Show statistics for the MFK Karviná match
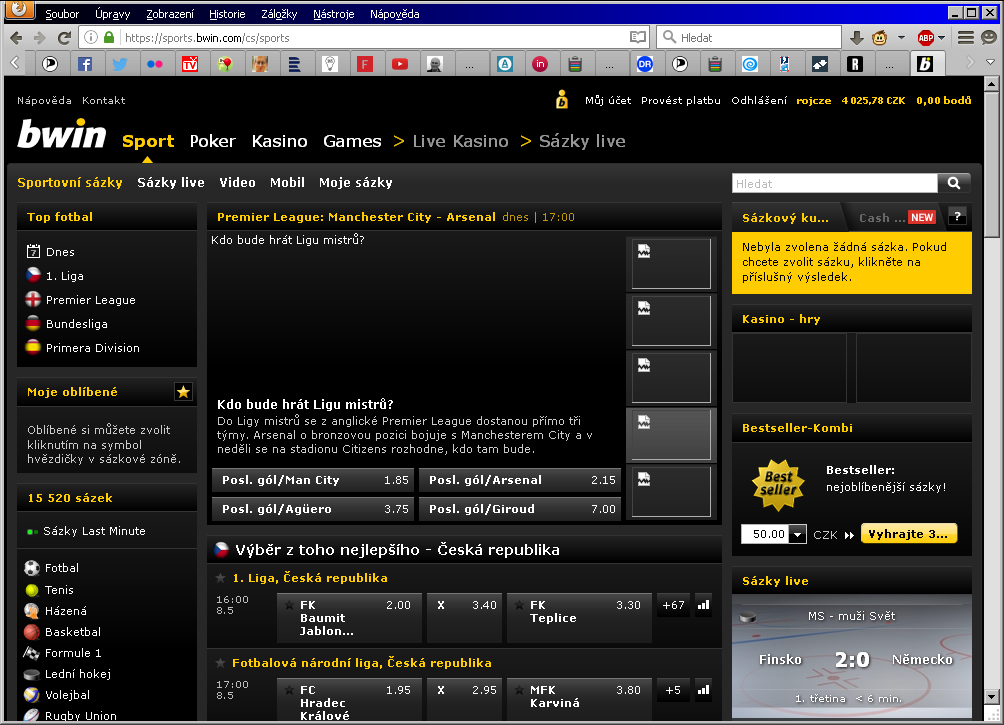The width and height of the screenshot is (1004, 725). [704, 690]
